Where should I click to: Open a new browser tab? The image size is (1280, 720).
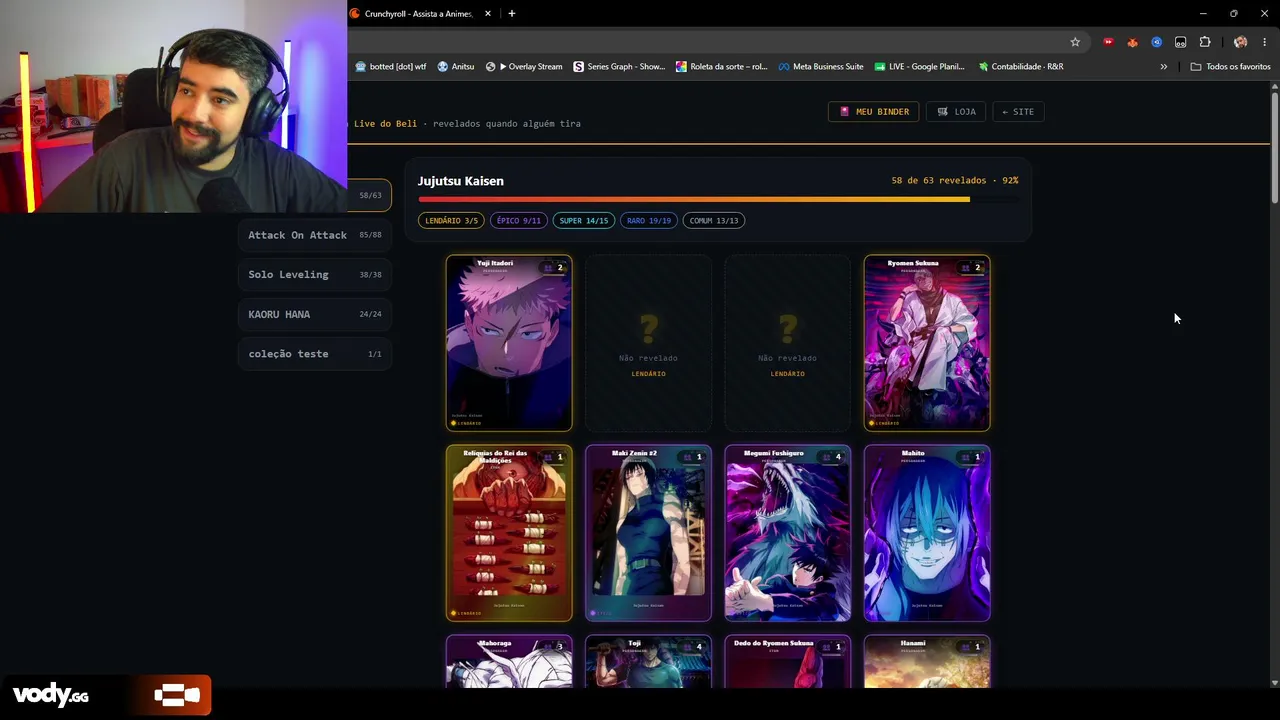coord(511,14)
